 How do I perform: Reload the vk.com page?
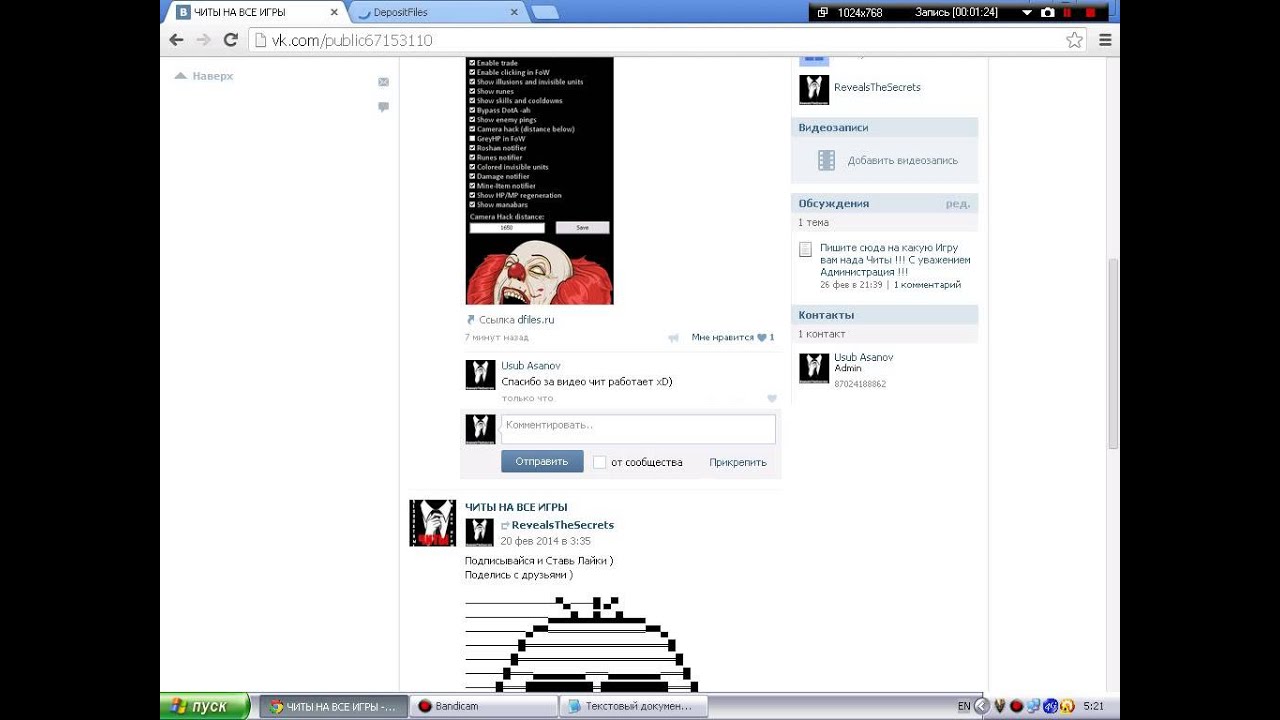click(x=230, y=40)
